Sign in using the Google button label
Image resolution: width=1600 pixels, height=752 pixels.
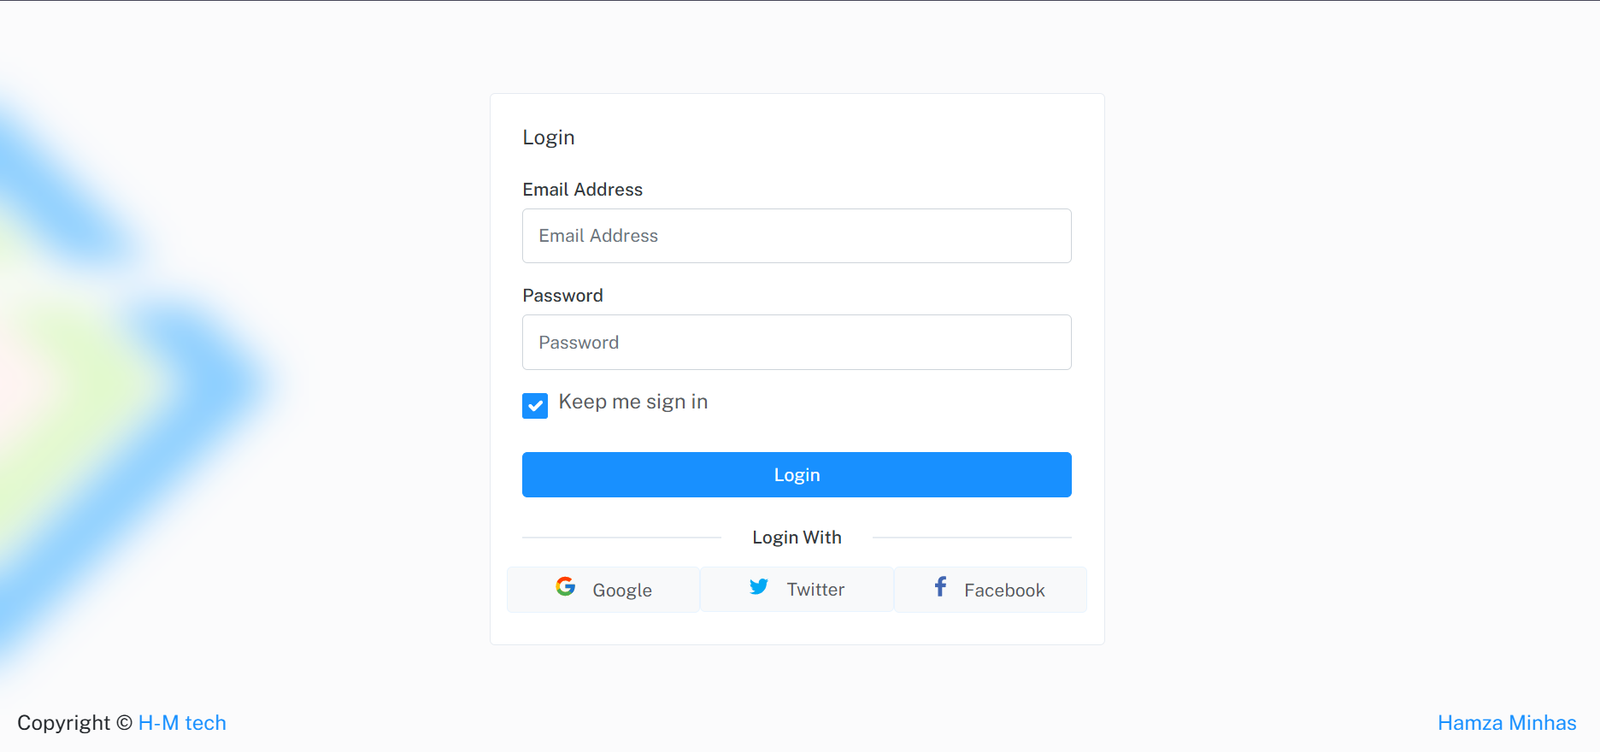(x=622, y=590)
